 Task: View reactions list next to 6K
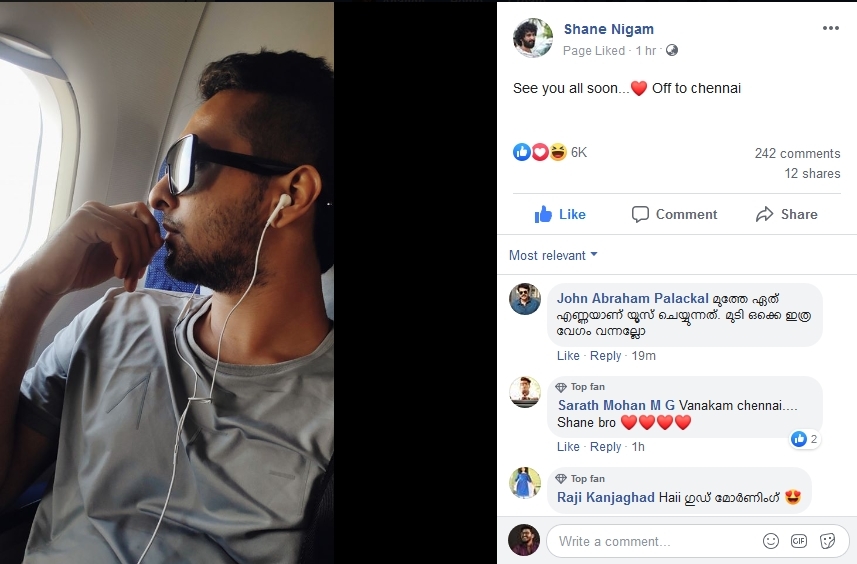point(550,152)
